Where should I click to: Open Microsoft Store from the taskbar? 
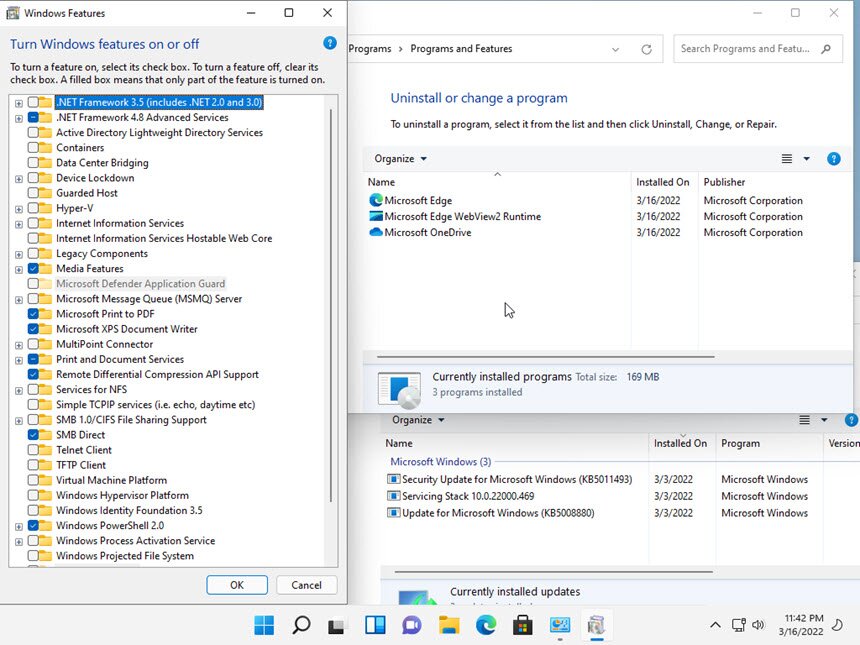522,625
